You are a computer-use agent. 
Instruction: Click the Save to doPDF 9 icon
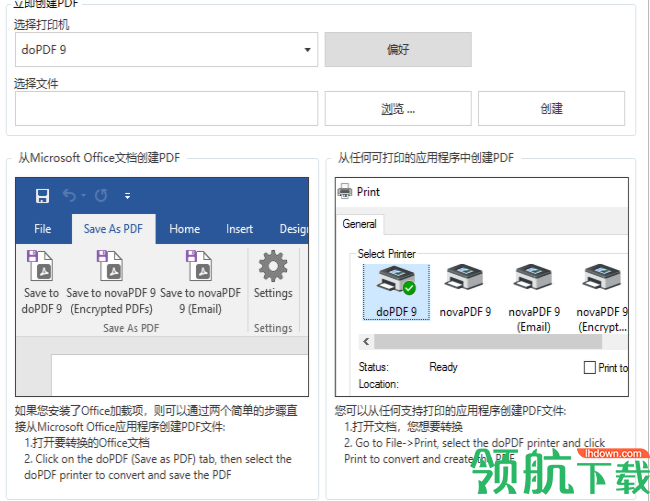pos(40,266)
